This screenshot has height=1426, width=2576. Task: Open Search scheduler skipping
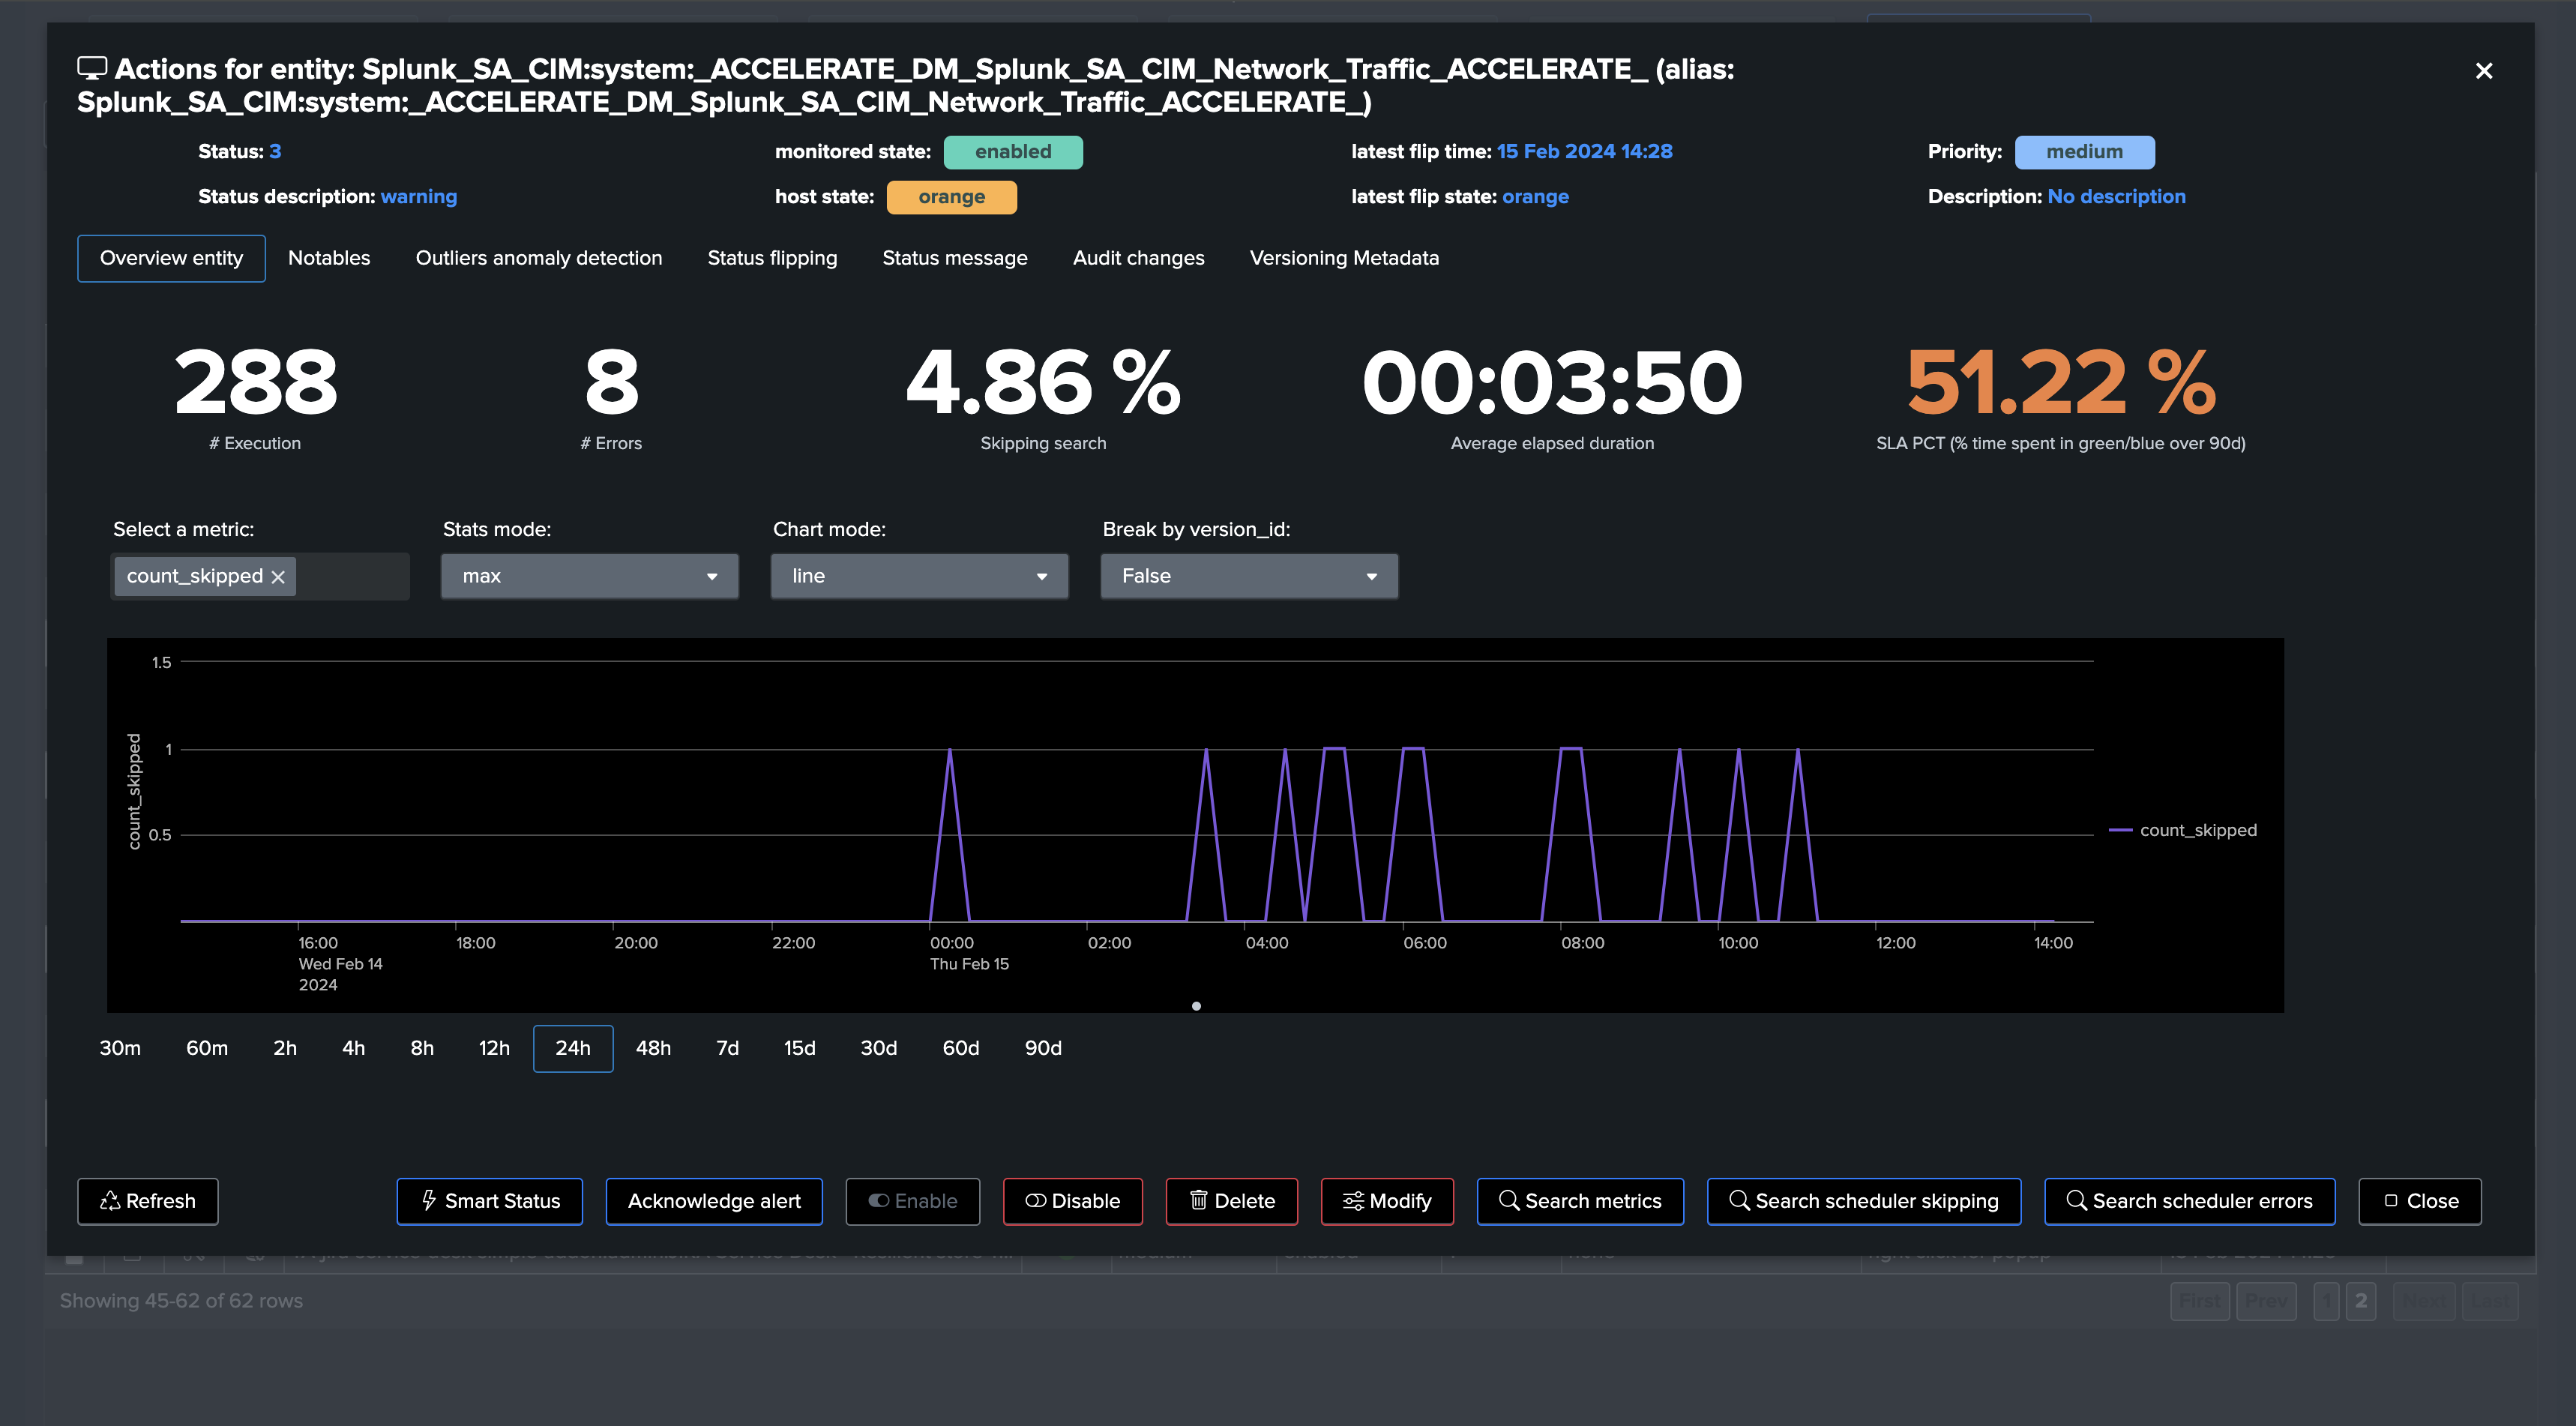click(x=1863, y=1201)
